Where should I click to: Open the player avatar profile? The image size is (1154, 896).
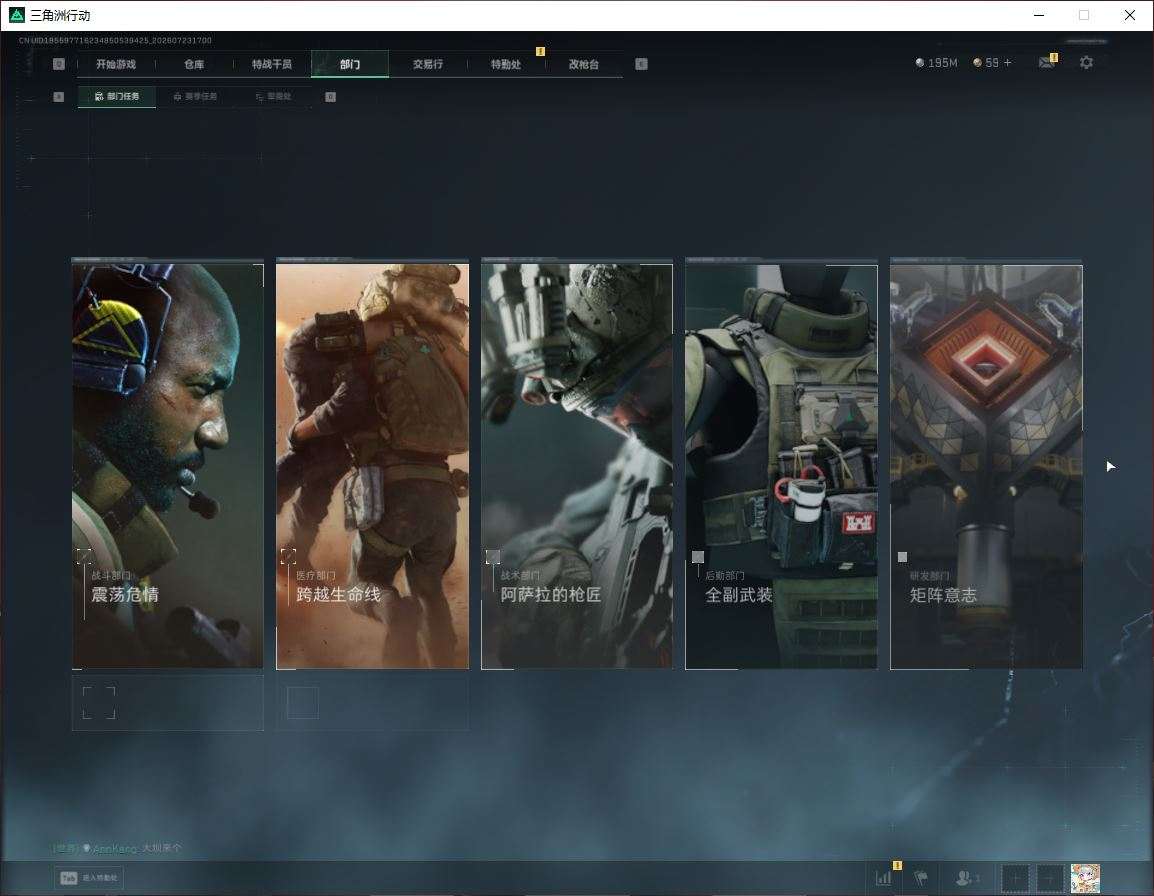pyautogui.click(x=1085, y=878)
